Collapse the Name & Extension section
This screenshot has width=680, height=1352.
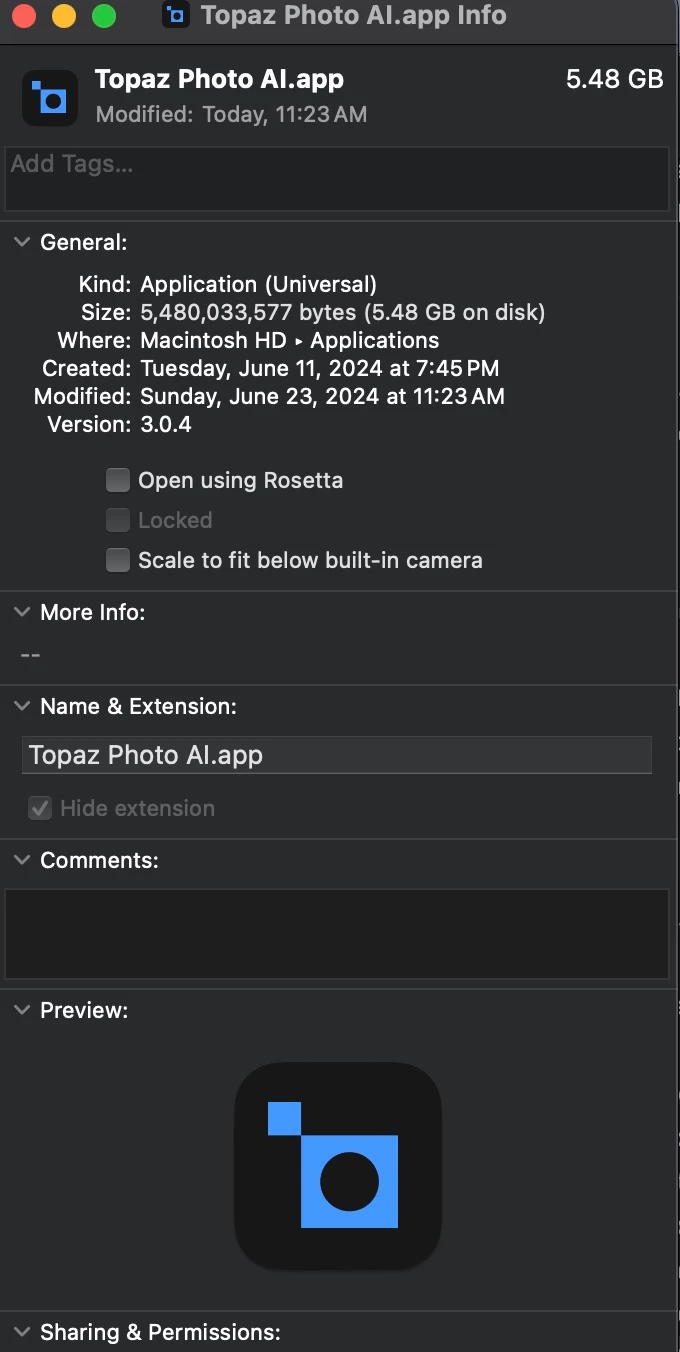pyautogui.click(x=21, y=706)
